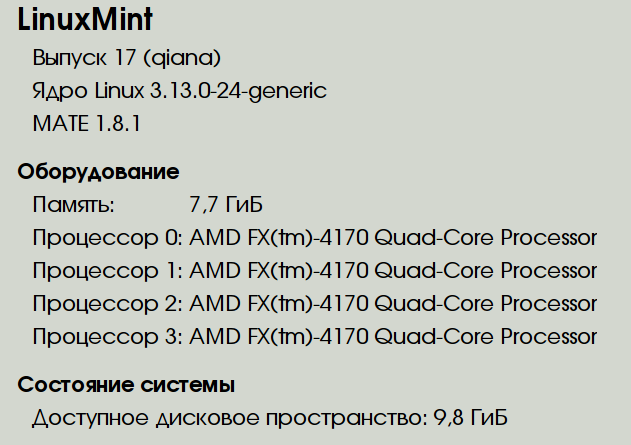Screen dimensions: 631x445
Task: Click the 'Процессор 1:' label
Action: (107, 271)
